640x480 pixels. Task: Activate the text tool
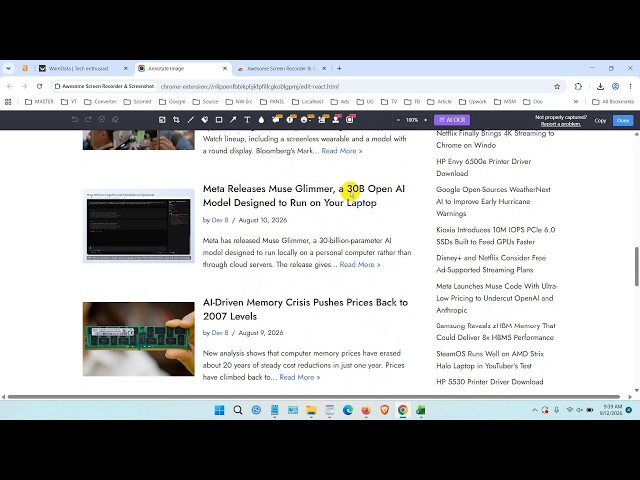coord(247,120)
